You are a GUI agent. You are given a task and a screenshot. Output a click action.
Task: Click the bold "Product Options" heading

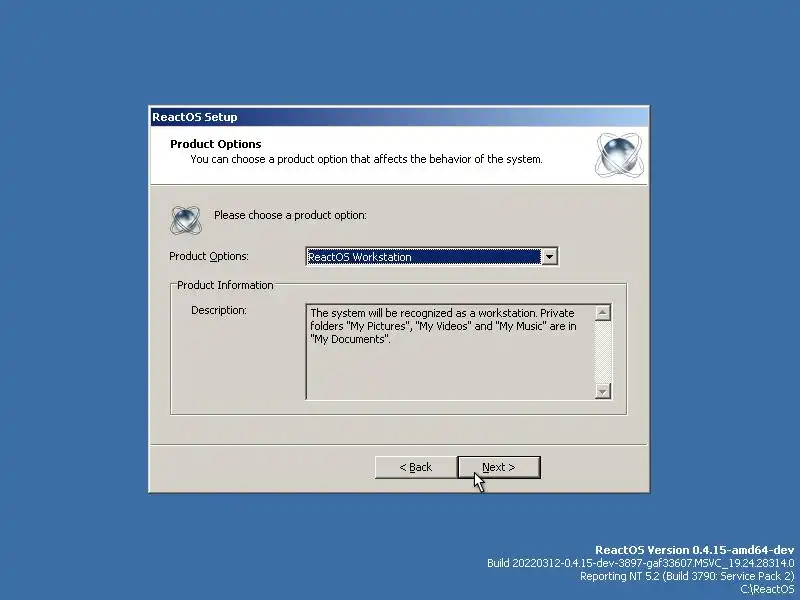pos(215,144)
